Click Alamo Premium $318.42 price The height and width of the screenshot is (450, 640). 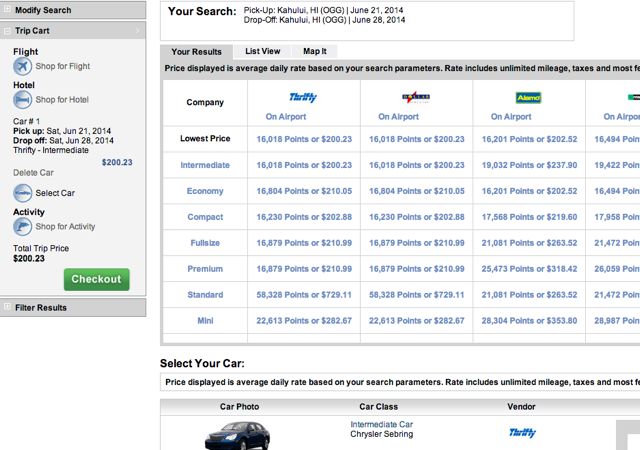click(x=529, y=269)
